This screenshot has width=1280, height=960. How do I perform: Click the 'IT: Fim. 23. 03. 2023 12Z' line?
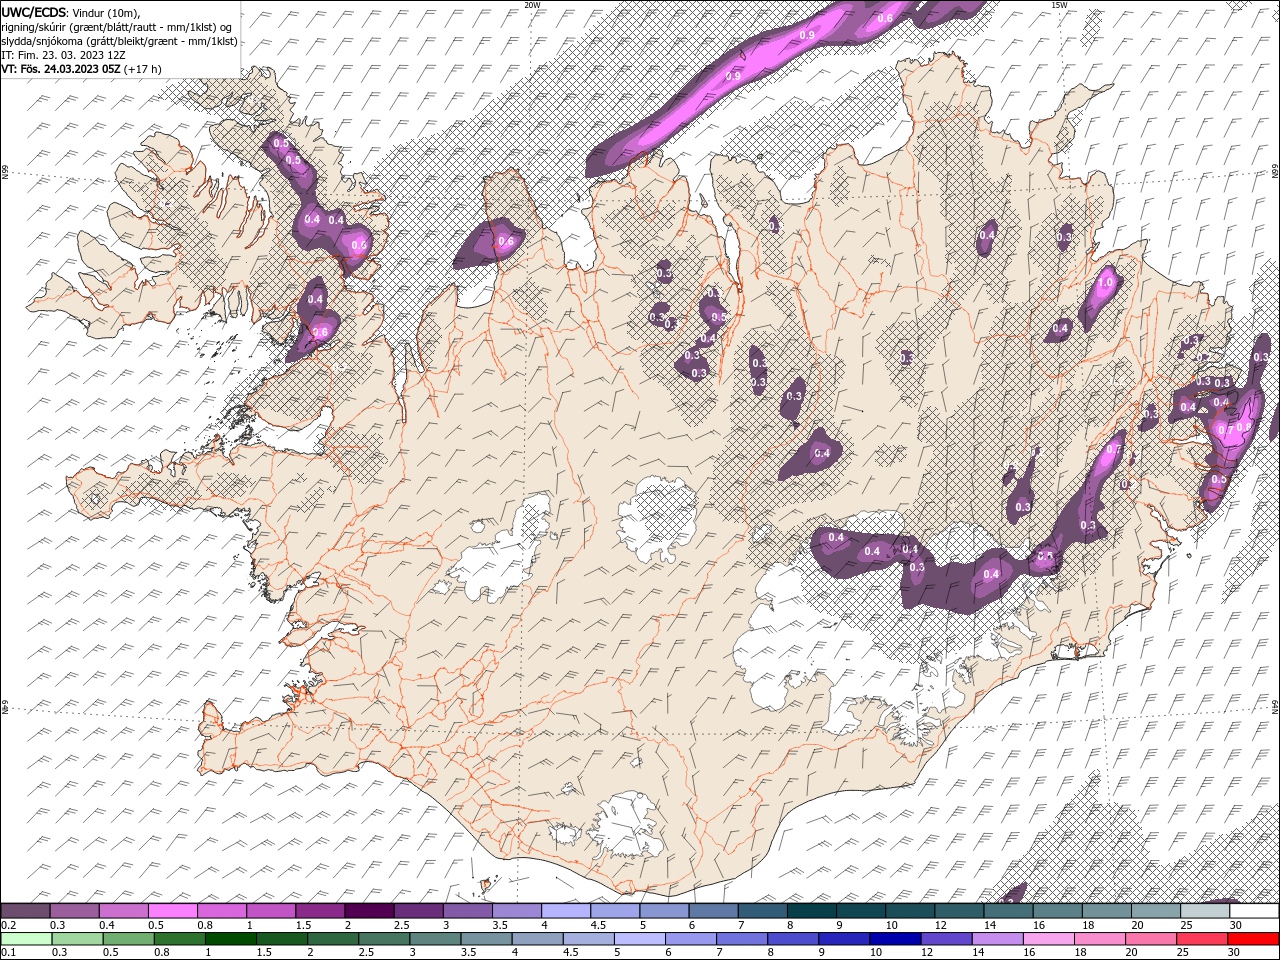[64, 55]
